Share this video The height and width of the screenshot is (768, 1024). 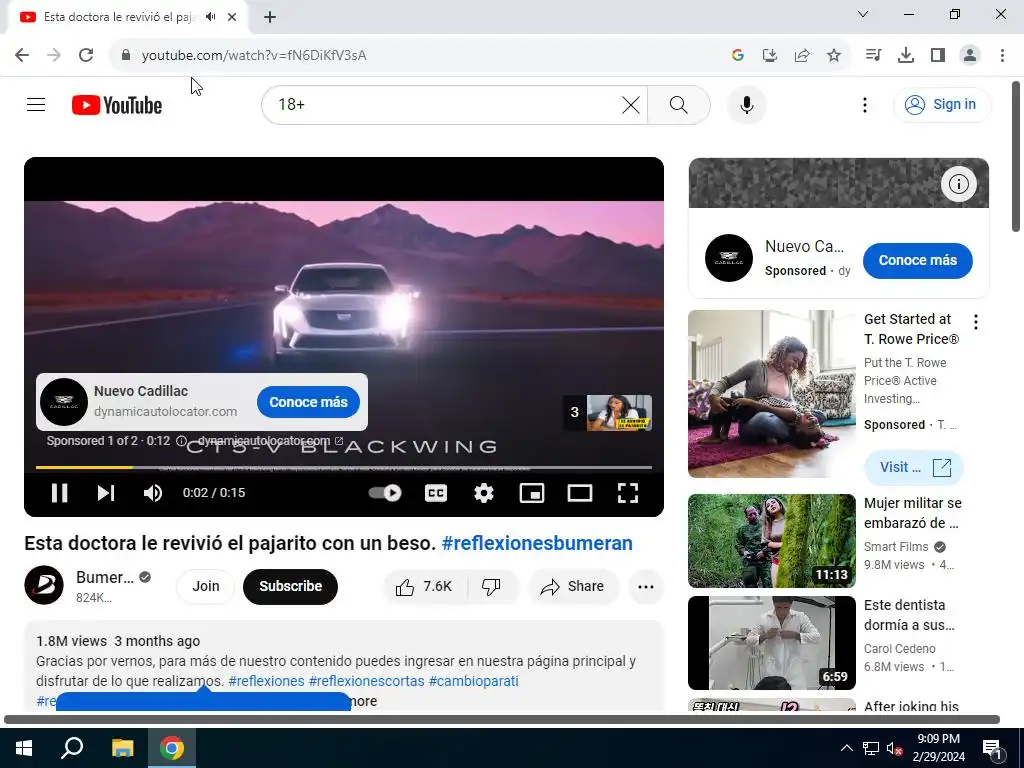pos(573,586)
